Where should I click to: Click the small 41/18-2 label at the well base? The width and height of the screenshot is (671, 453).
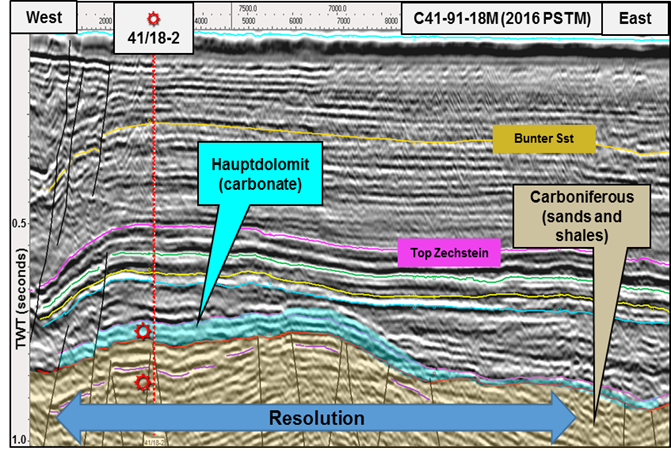click(x=154, y=441)
